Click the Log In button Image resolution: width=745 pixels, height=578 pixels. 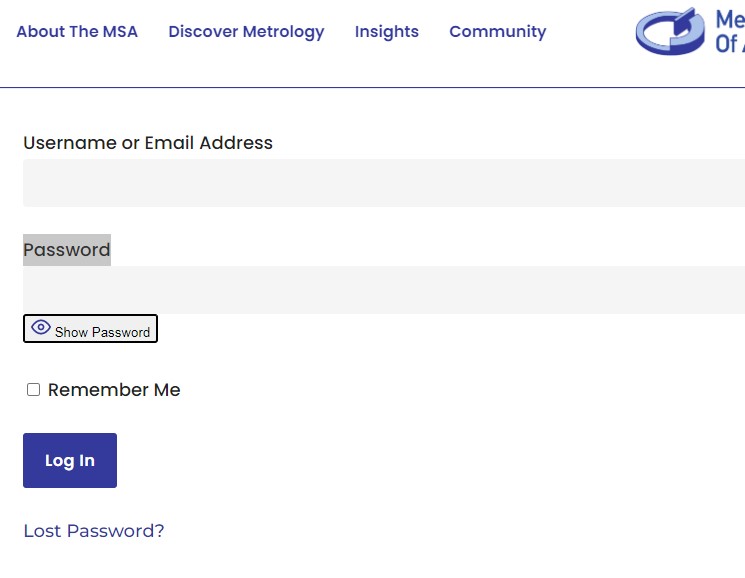click(x=70, y=460)
